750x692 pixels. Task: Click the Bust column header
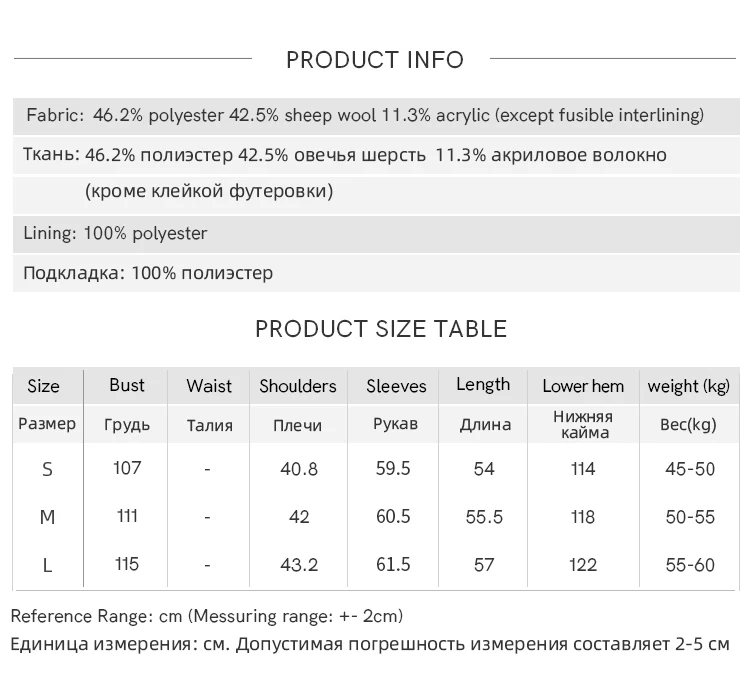(x=127, y=385)
